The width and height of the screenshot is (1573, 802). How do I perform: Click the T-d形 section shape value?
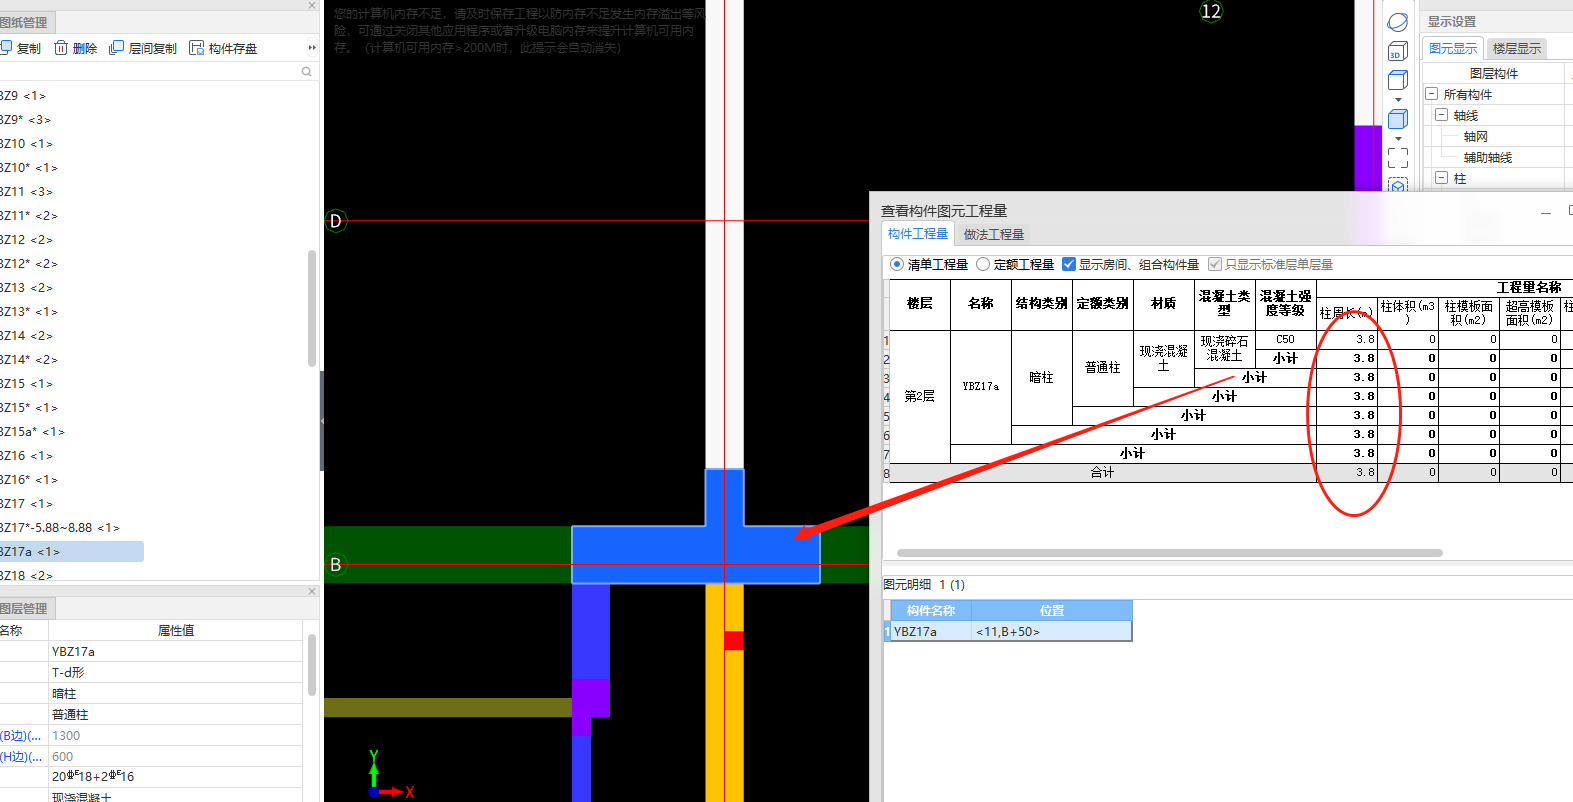(175, 672)
